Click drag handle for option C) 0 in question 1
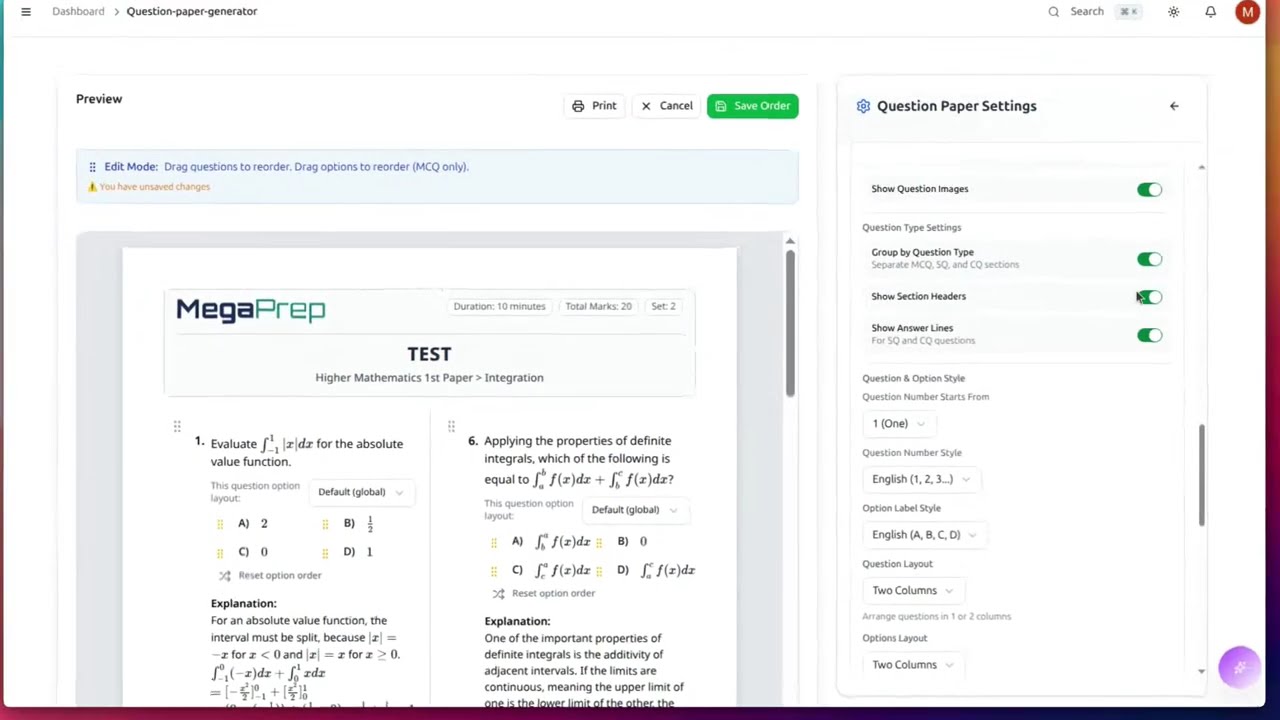 point(220,552)
